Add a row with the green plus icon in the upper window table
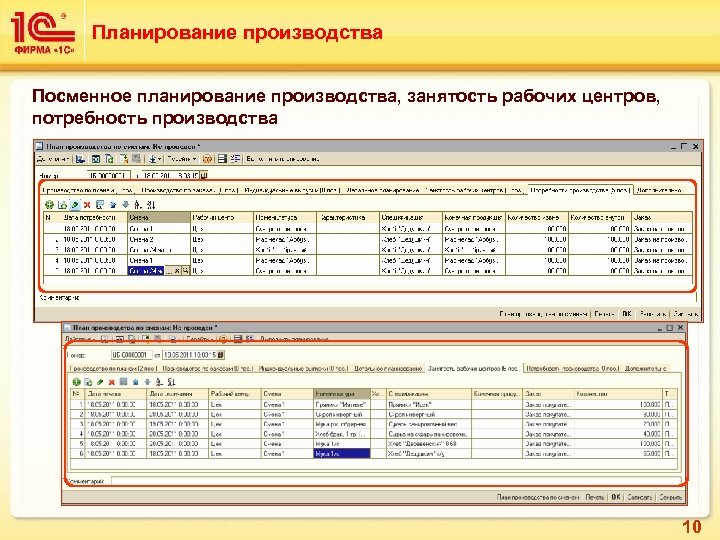 point(49,205)
